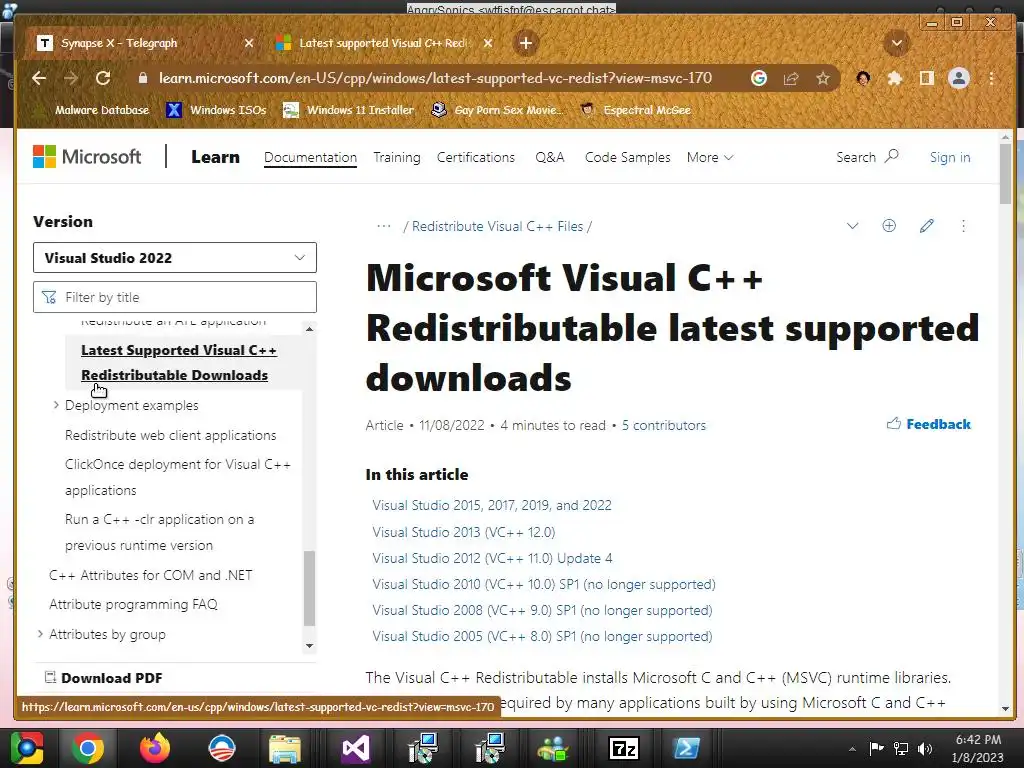Image resolution: width=1024 pixels, height=768 pixels.
Task: Open the Windows 11 Installer bookmark
Action: point(348,110)
